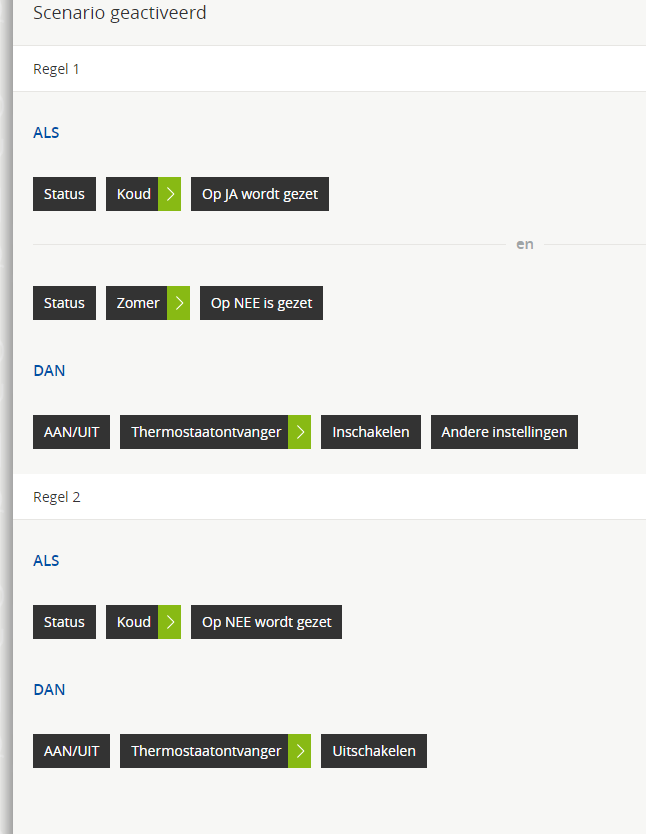Click AAN/UIT block in Regel 1
The image size is (646, 834).
pyautogui.click(x=71, y=432)
